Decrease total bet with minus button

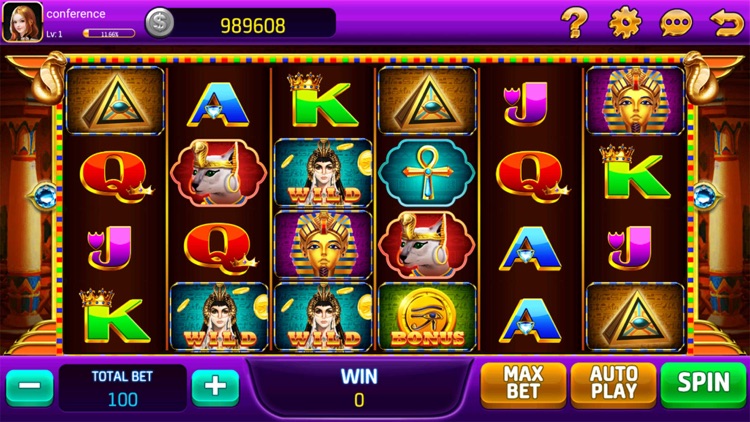(30, 387)
